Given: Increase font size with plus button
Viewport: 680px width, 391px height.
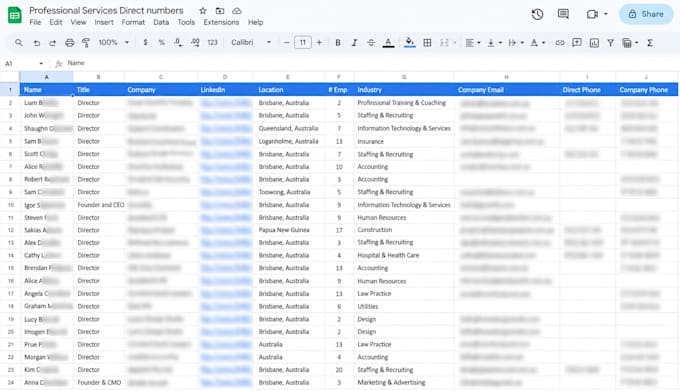Looking at the screenshot, I should pos(319,42).
